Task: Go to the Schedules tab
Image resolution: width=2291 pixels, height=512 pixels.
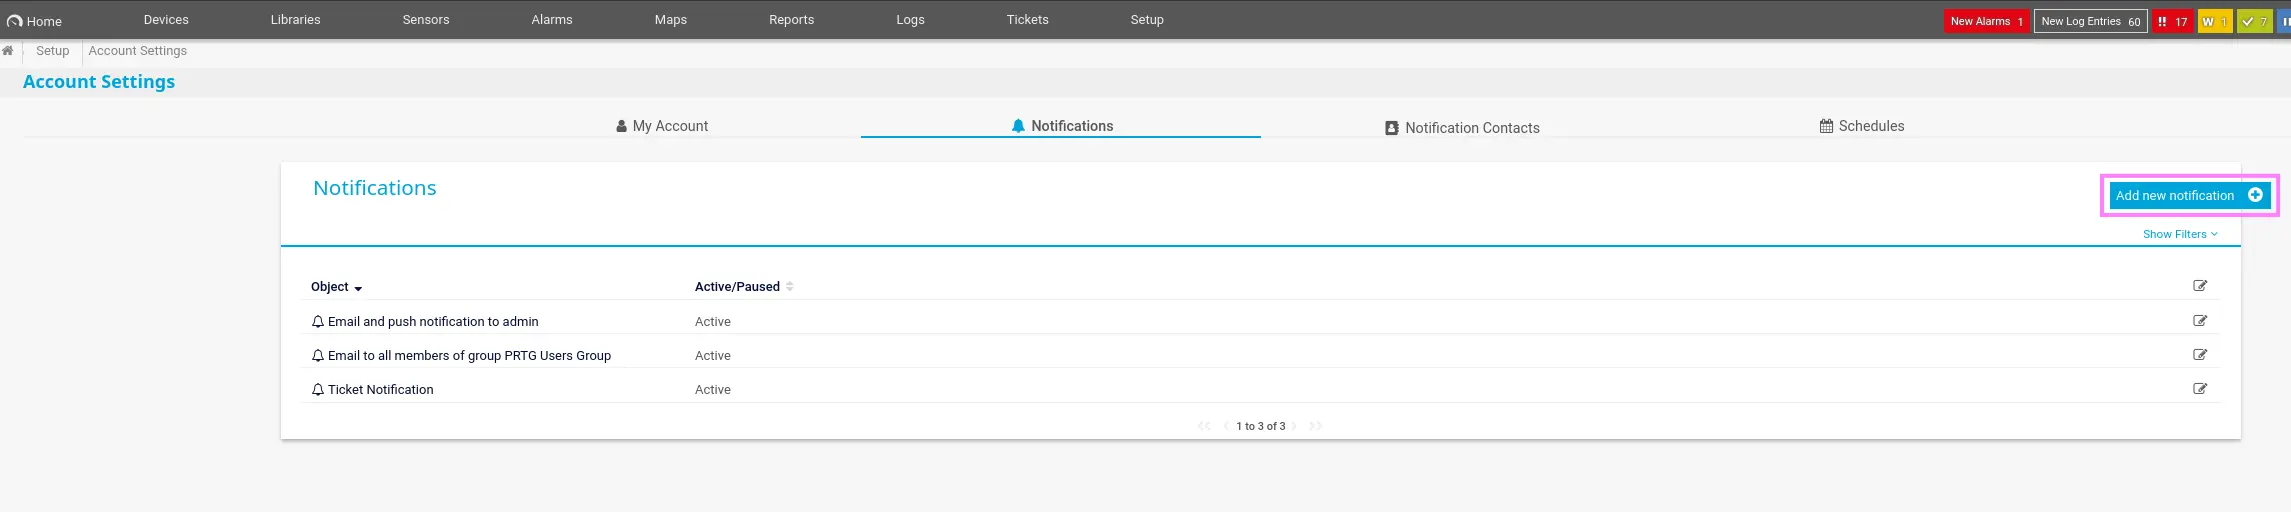Action: [x=1861, y=126]
